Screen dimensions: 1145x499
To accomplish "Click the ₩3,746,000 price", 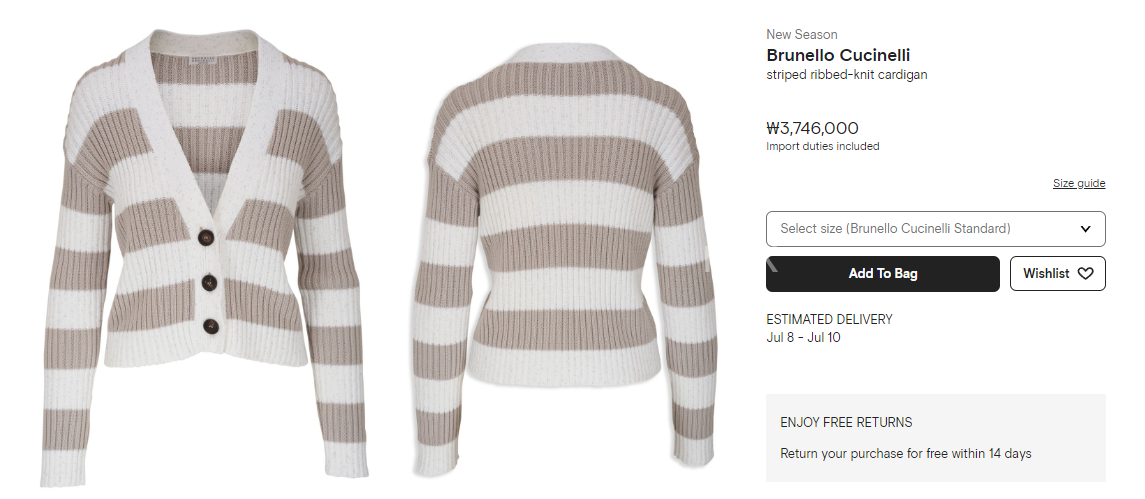I will [812, 128].
